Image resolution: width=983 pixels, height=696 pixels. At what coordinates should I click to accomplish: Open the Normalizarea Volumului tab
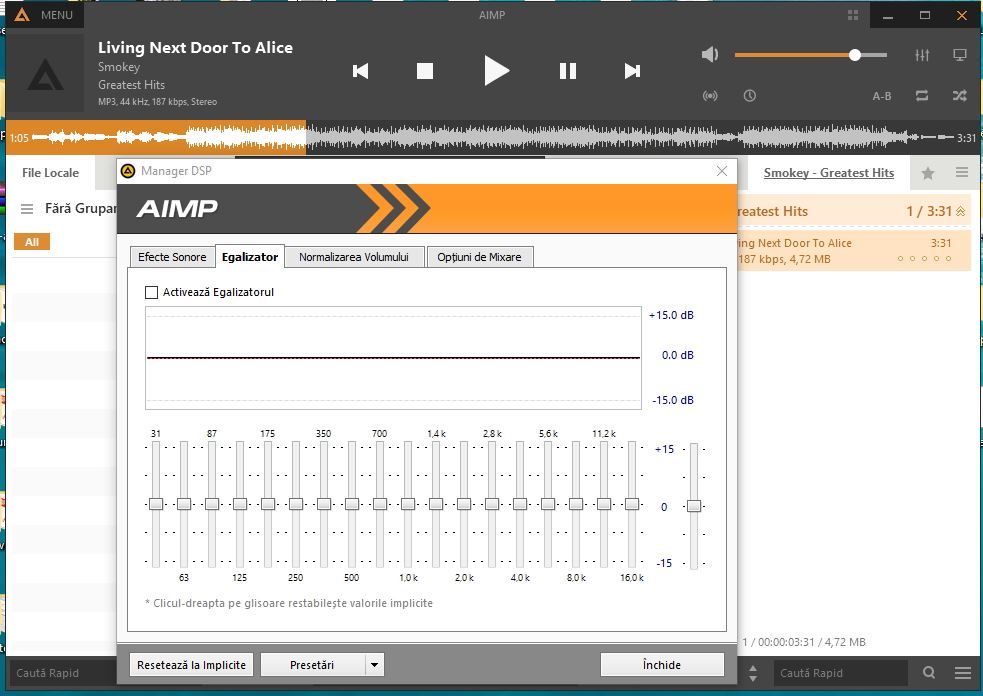354,257
